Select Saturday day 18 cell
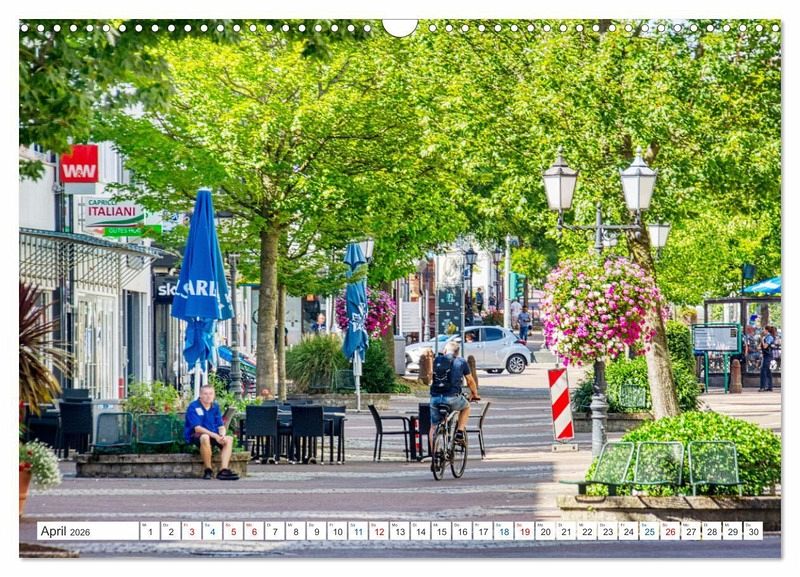The width and height of the screenshot is (800, 577). (504, 531)
